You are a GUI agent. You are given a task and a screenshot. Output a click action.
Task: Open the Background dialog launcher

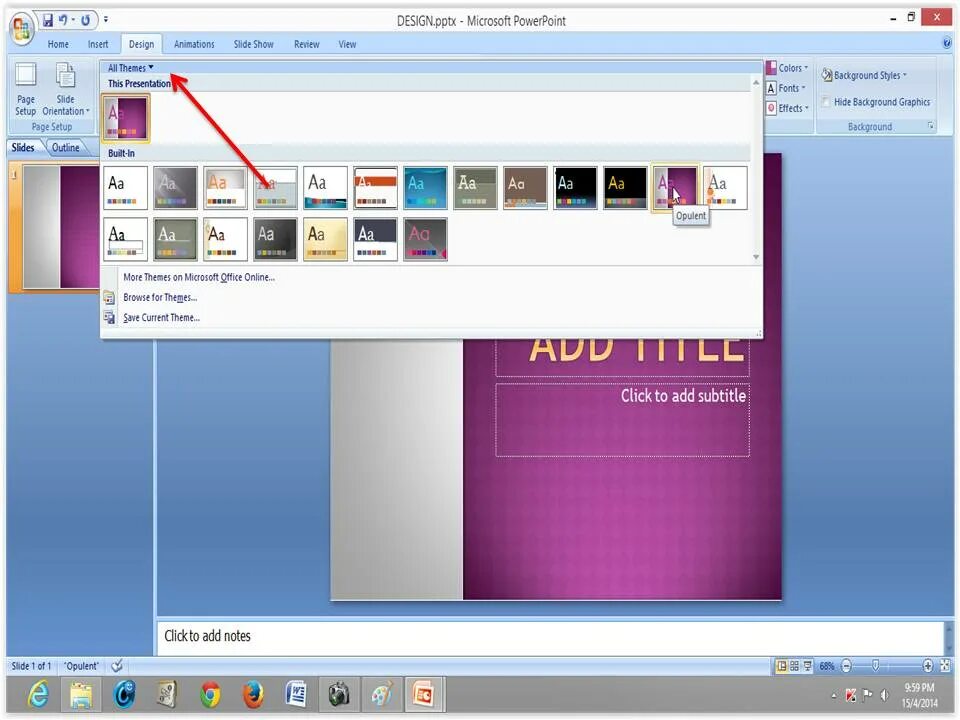[x=931, y=126]
